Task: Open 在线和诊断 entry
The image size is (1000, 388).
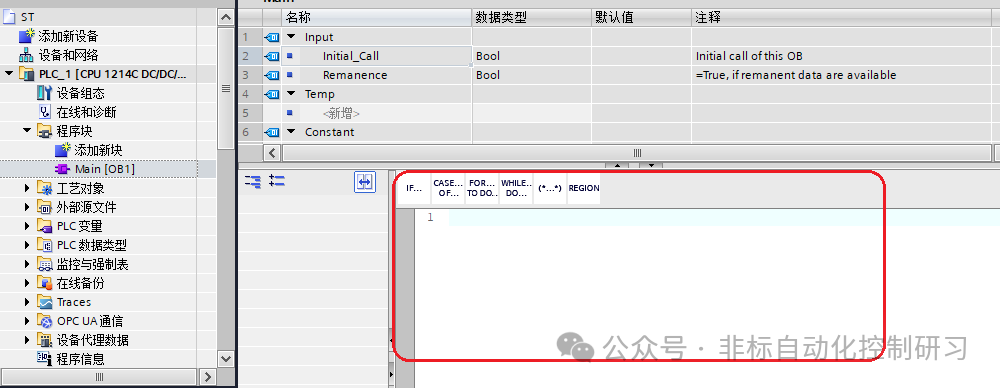Action: [87, 112]
